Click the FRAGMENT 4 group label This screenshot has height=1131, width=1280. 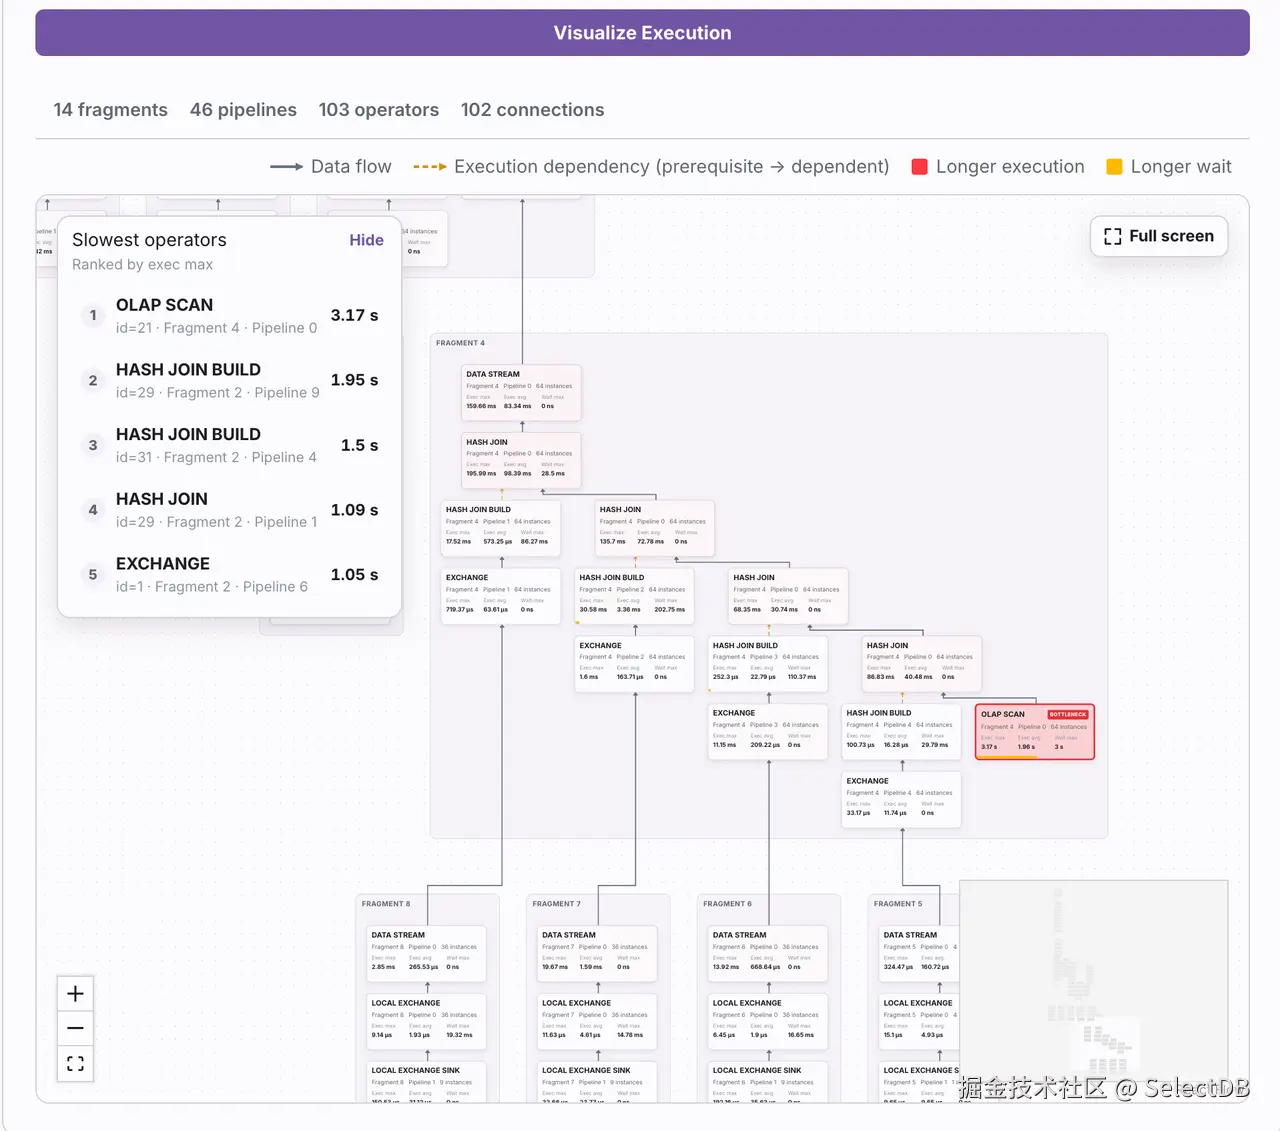pos(460,343)
